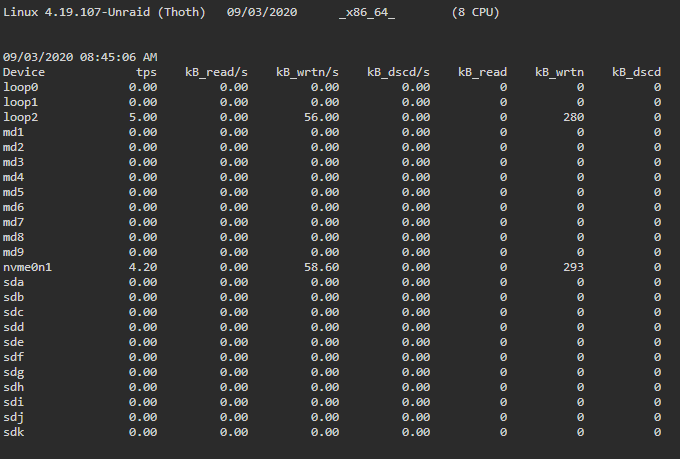Screen dimensions: 680x459
Task: Click the kB_wrtn value for sdk
Action: pos(581,432)
